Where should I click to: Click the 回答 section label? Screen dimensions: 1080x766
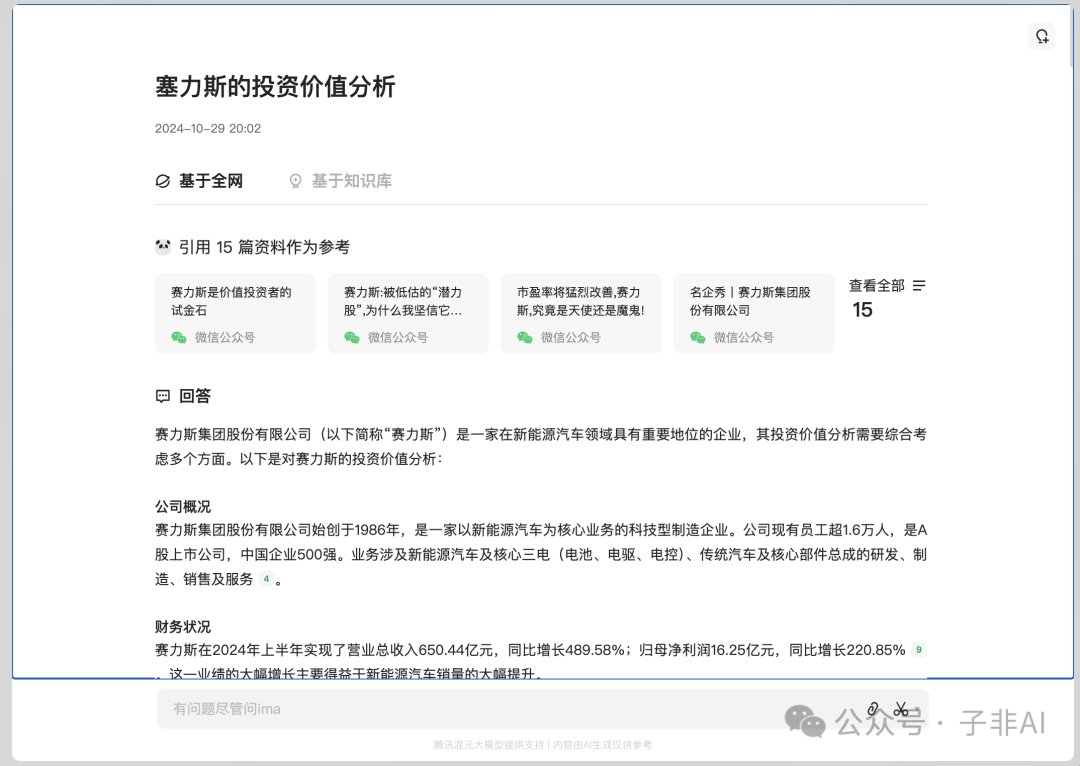(x=195, y=396)
